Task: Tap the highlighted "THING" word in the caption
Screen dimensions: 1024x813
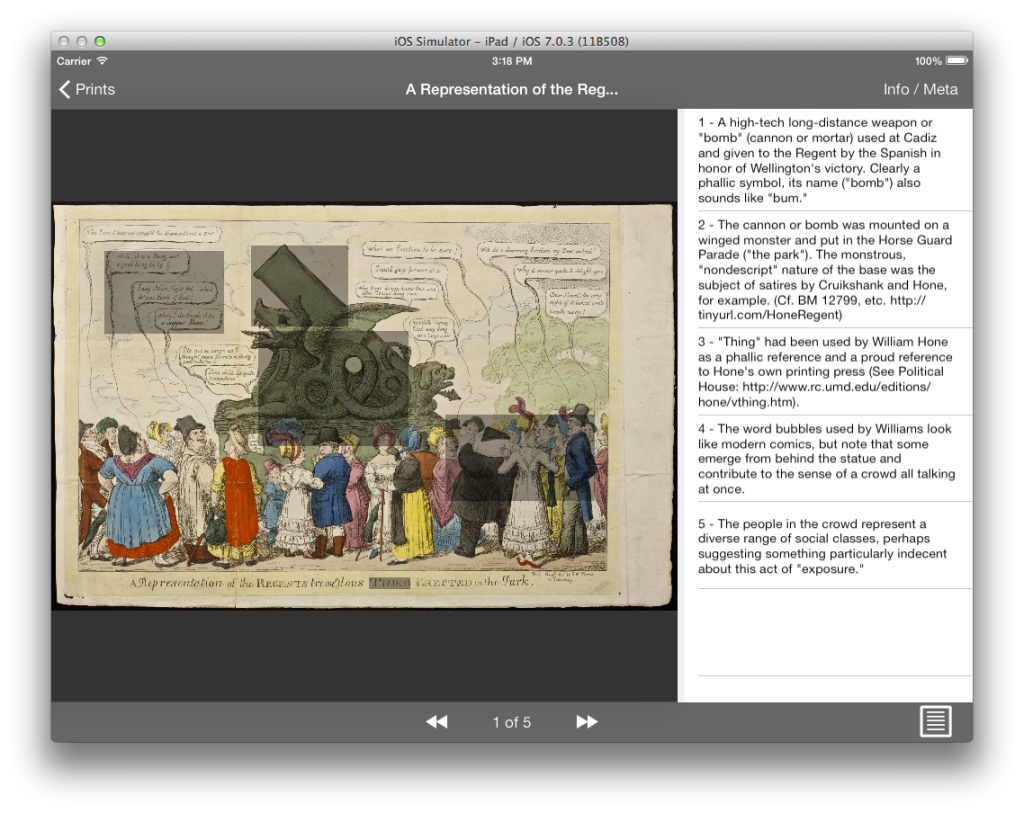Action: [x=390, y=582]
